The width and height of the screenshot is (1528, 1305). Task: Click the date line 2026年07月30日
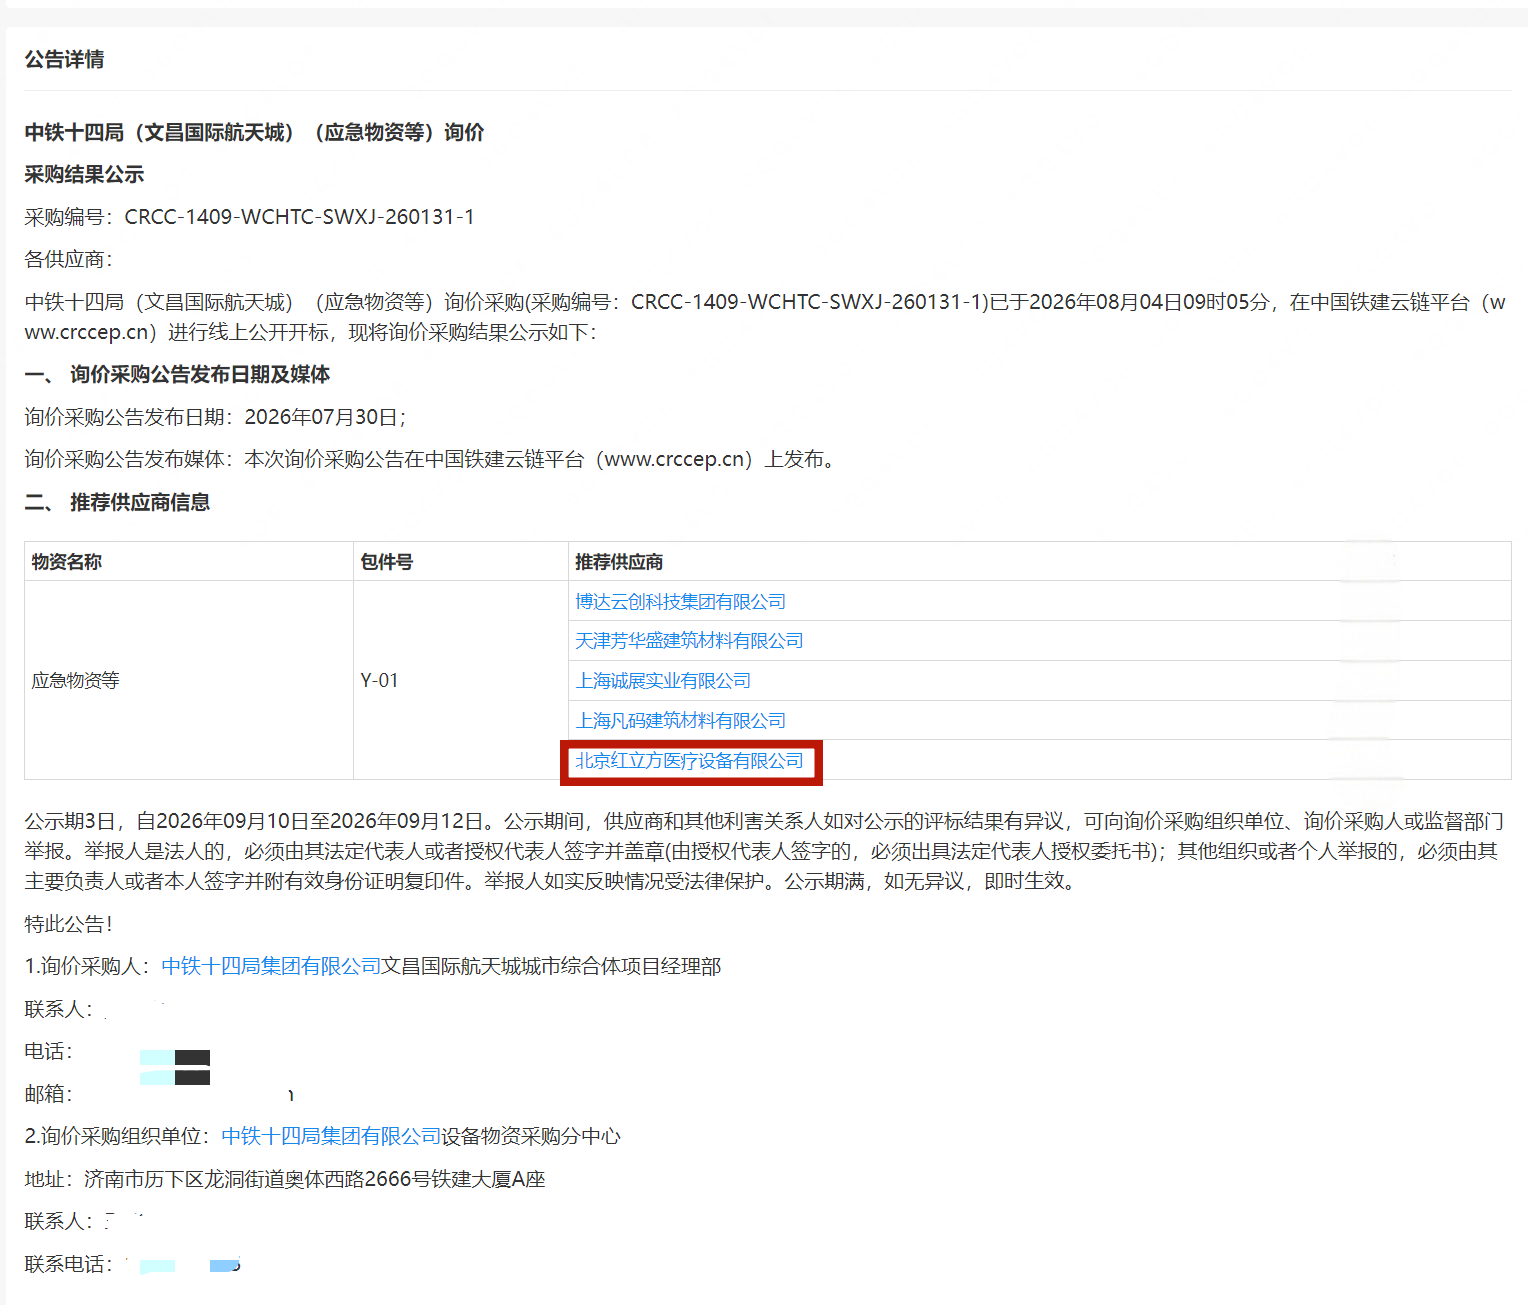(215, 417)
